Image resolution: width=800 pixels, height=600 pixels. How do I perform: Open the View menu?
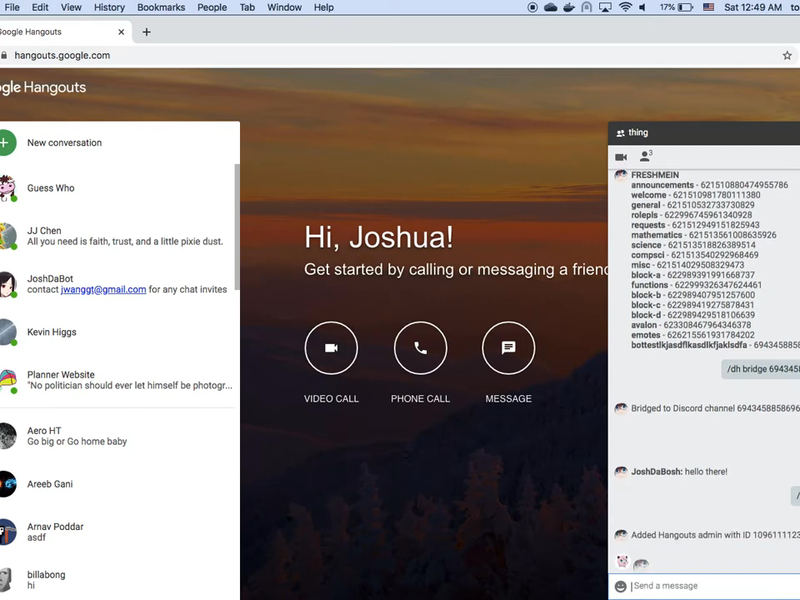click(x=71, y=7)
